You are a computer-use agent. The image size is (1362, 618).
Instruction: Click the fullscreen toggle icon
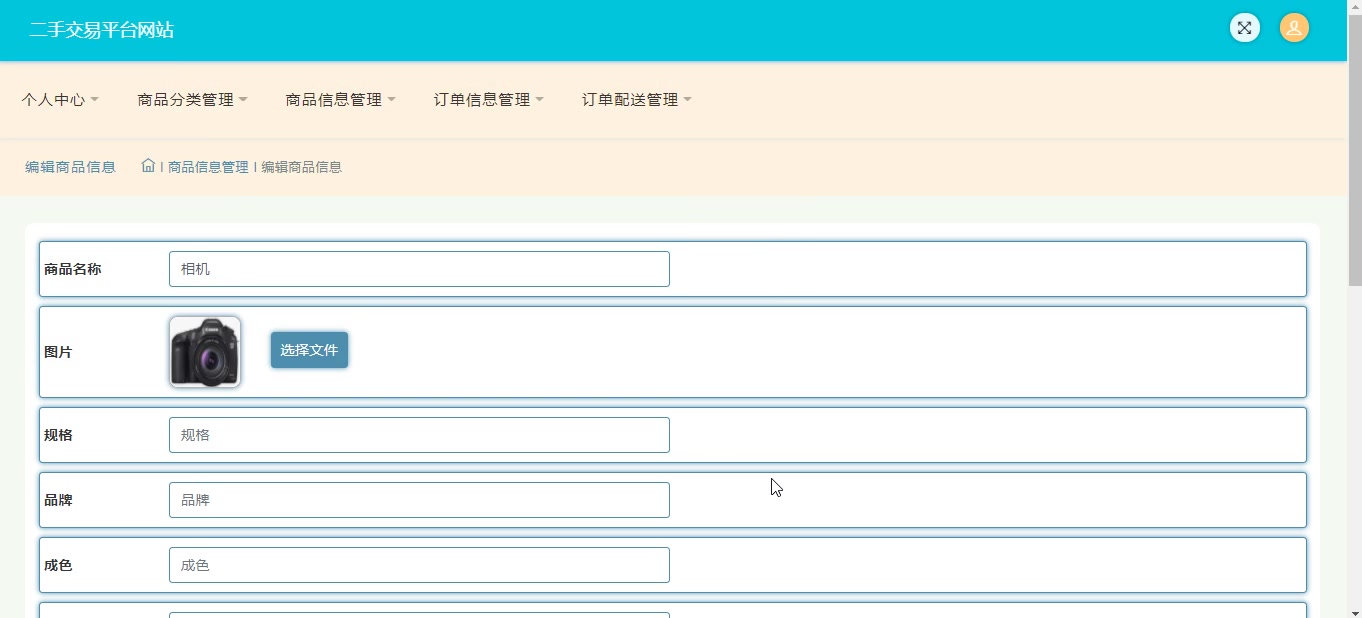point(1244,28)
